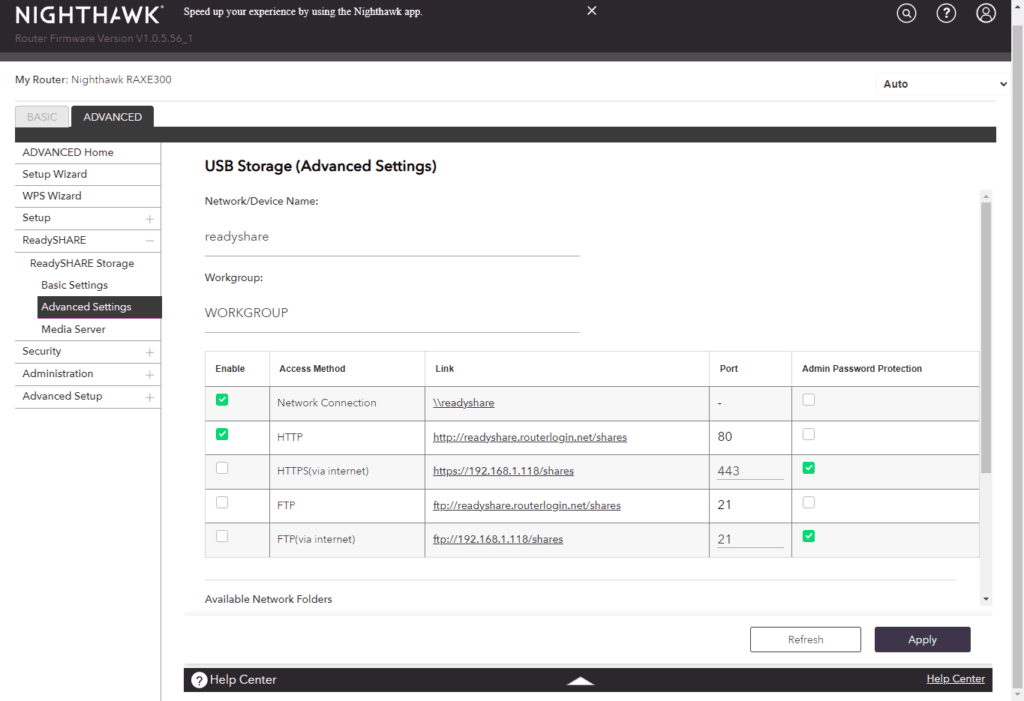Disable the Network Connection access checkbox
Image resolution: width=1024 pixels, height=701 pixels.
click(x=222, y=400)
